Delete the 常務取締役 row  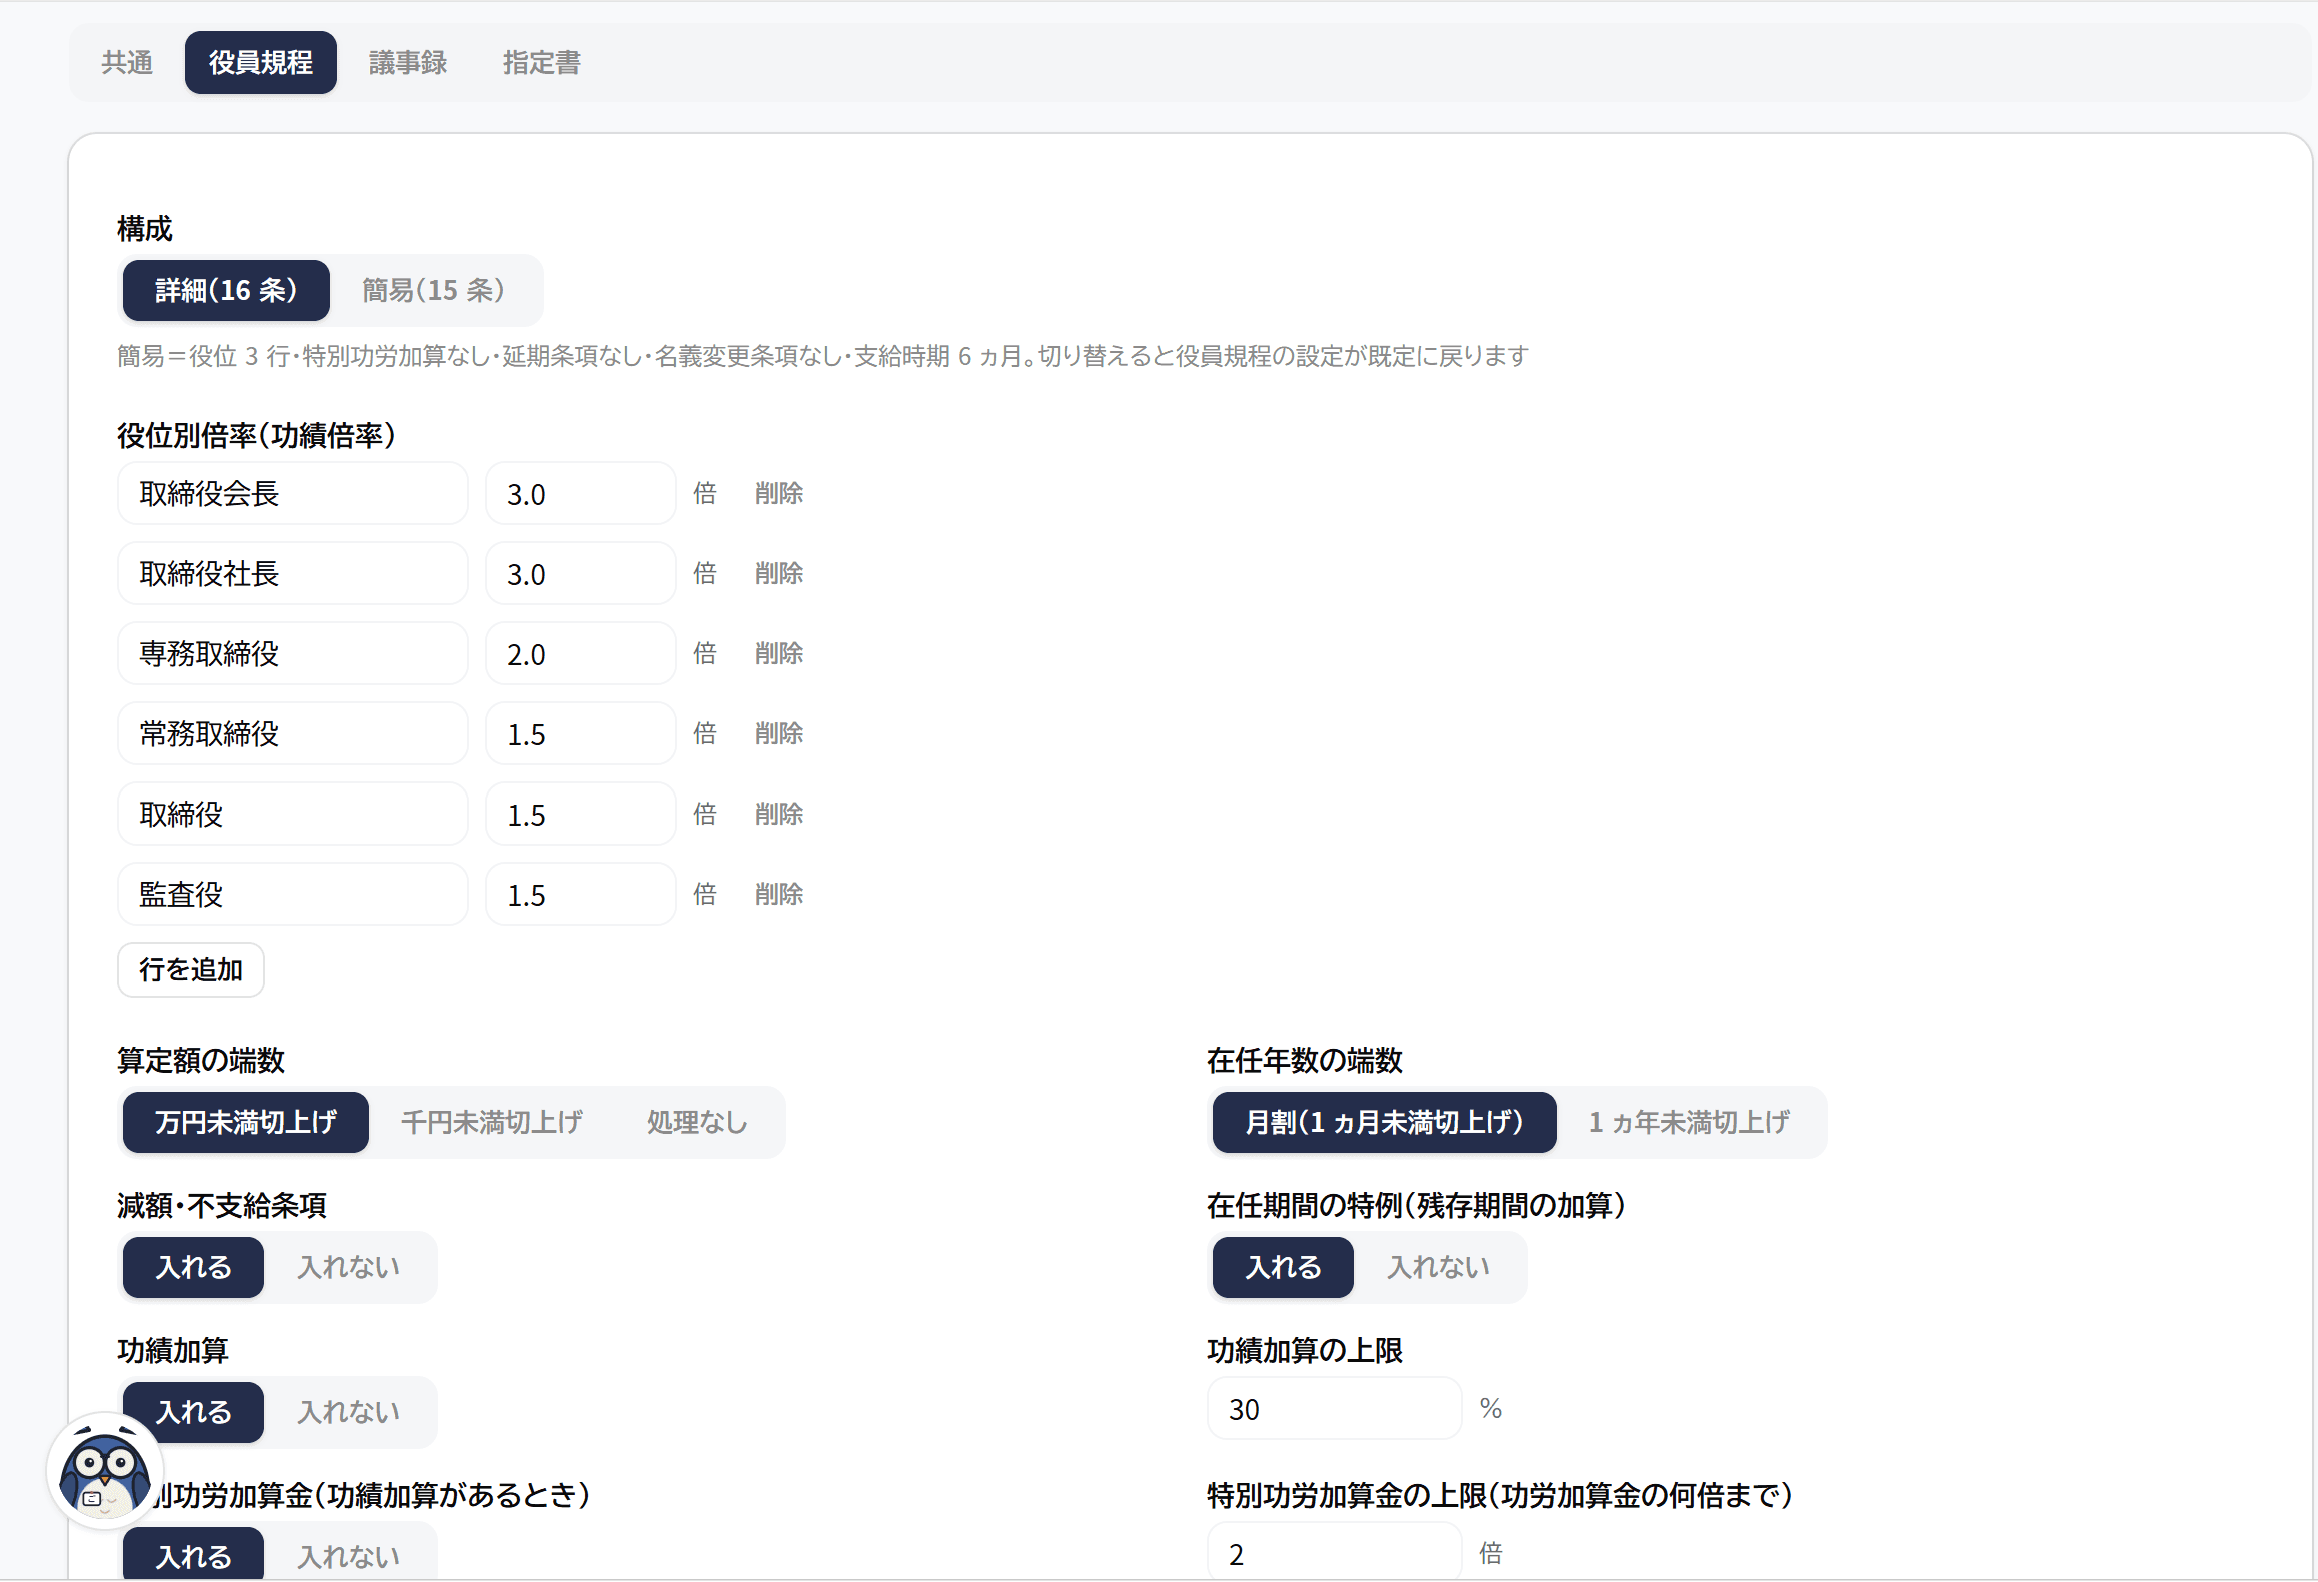pos(779,734)
